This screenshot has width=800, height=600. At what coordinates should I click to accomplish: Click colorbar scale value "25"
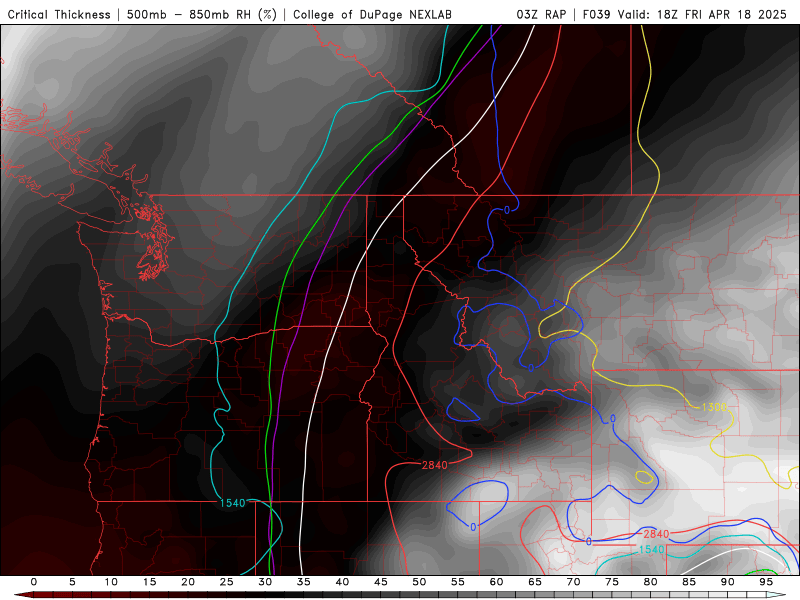227,582
